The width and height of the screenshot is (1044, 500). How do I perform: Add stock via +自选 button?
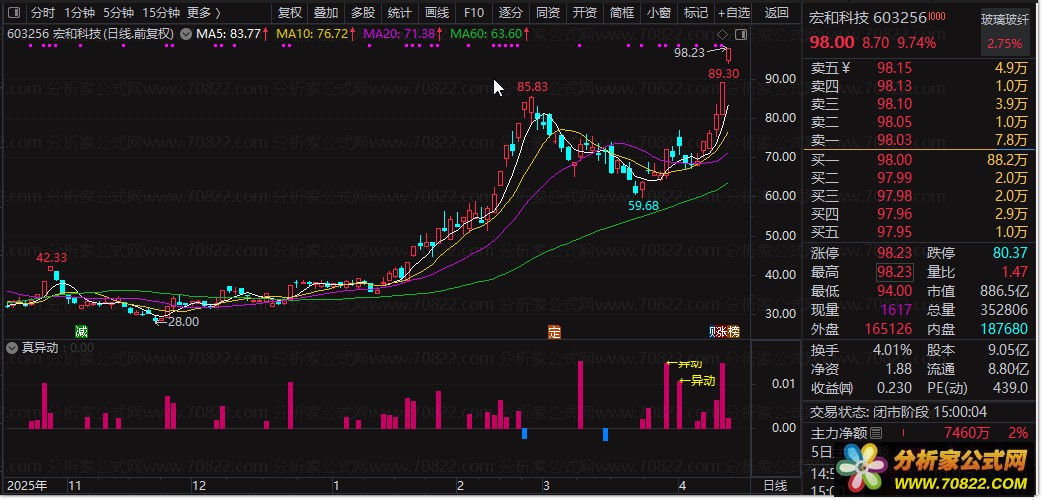[x=734, y=12]
